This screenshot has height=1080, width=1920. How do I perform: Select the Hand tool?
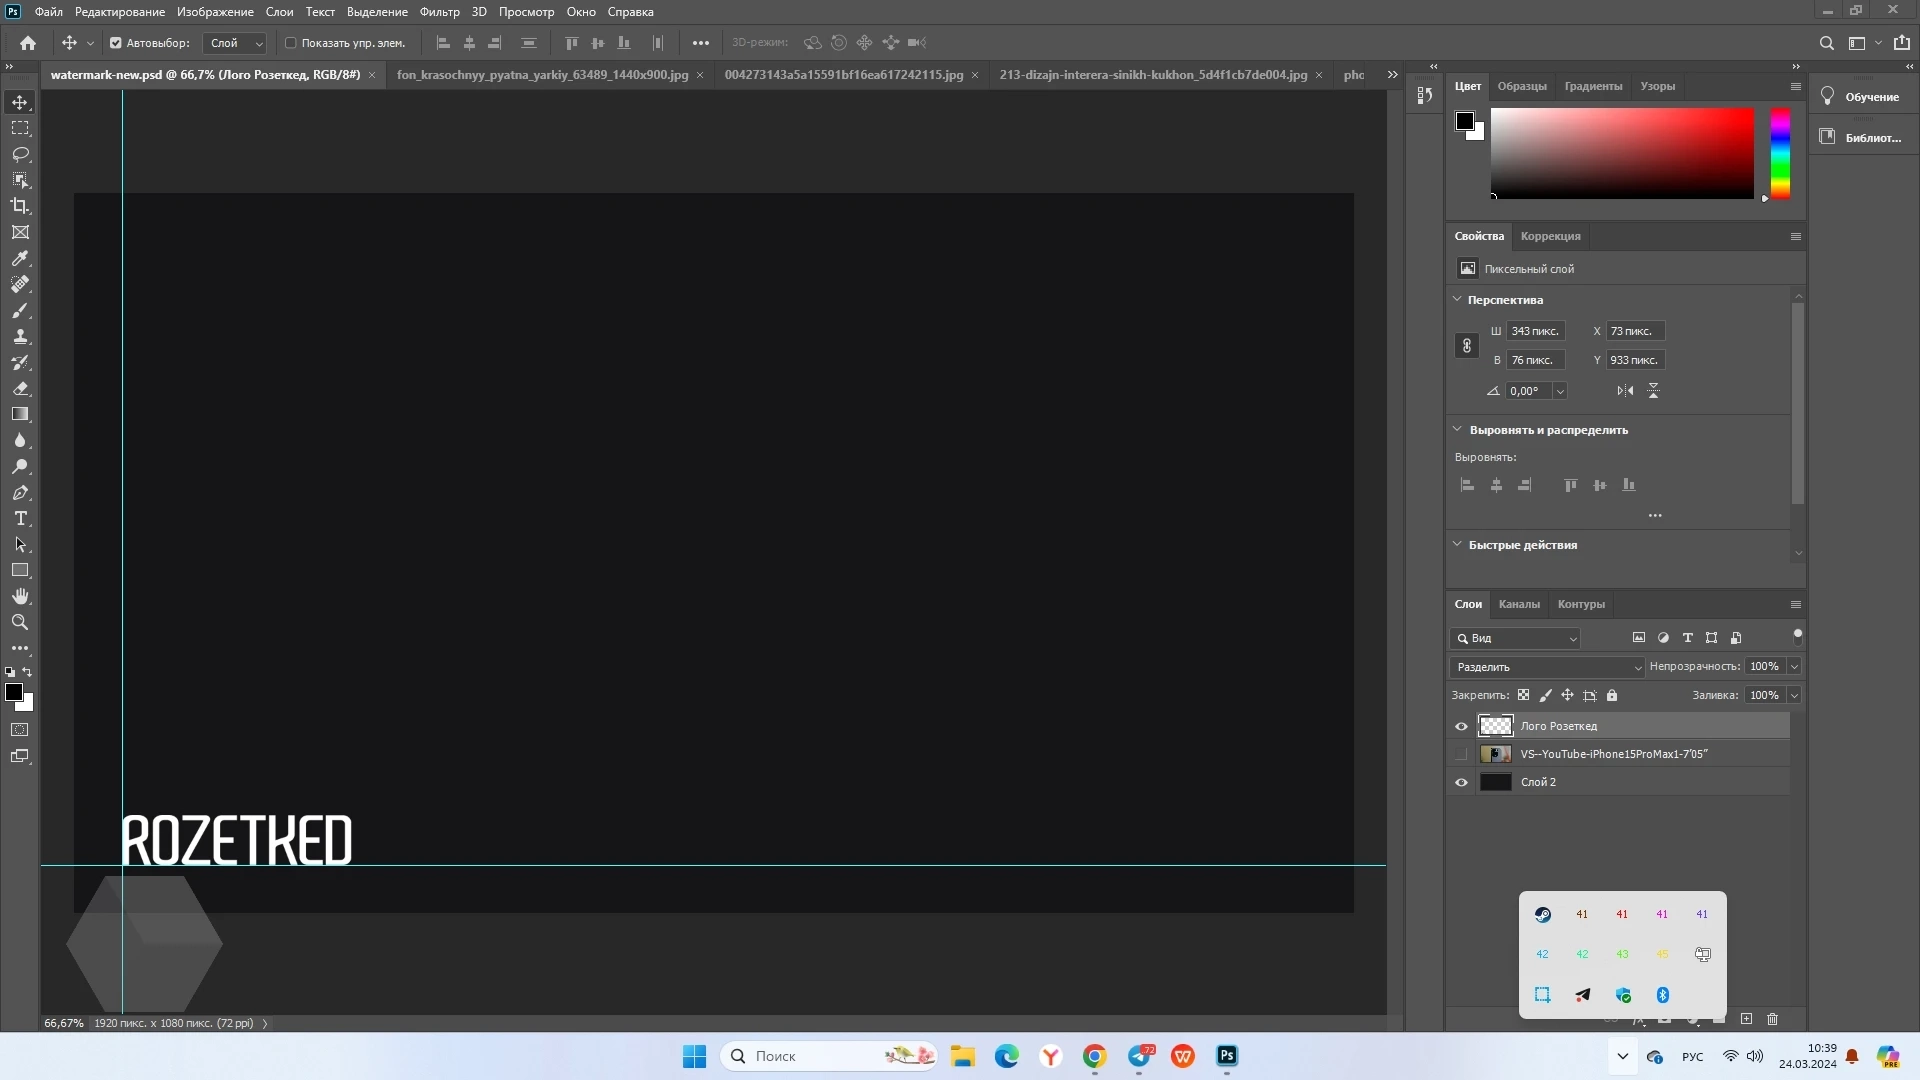coord(20,596)
